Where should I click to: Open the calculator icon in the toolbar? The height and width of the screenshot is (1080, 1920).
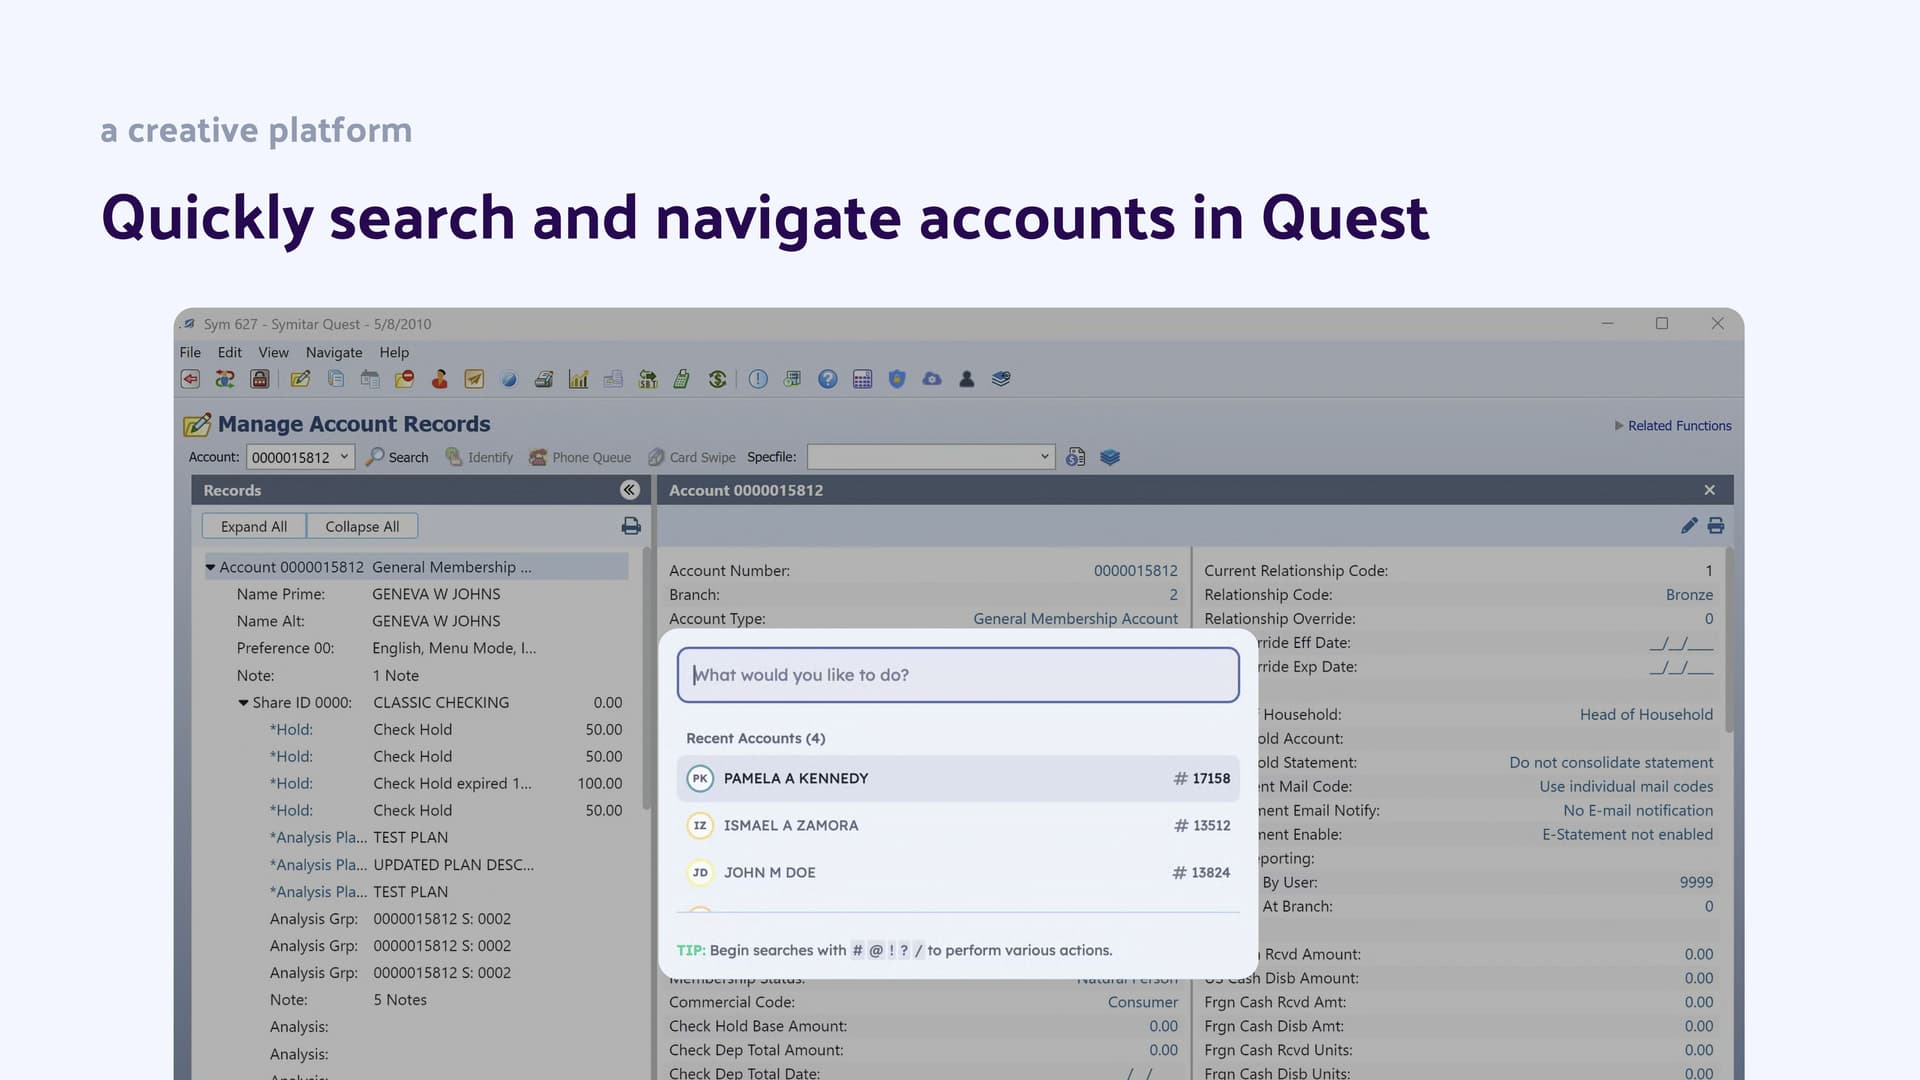862,379
